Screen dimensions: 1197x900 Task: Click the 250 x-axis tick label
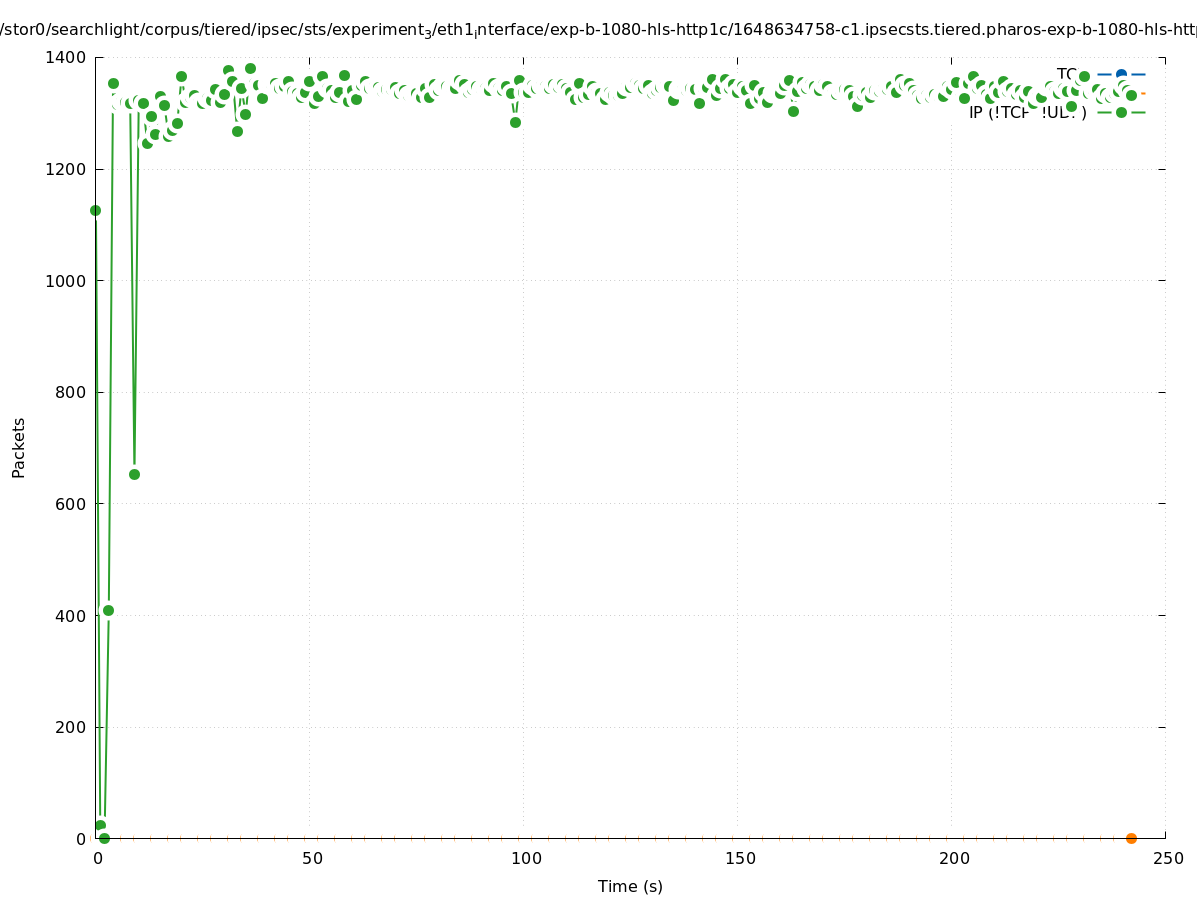click(x=1168, y=858)
